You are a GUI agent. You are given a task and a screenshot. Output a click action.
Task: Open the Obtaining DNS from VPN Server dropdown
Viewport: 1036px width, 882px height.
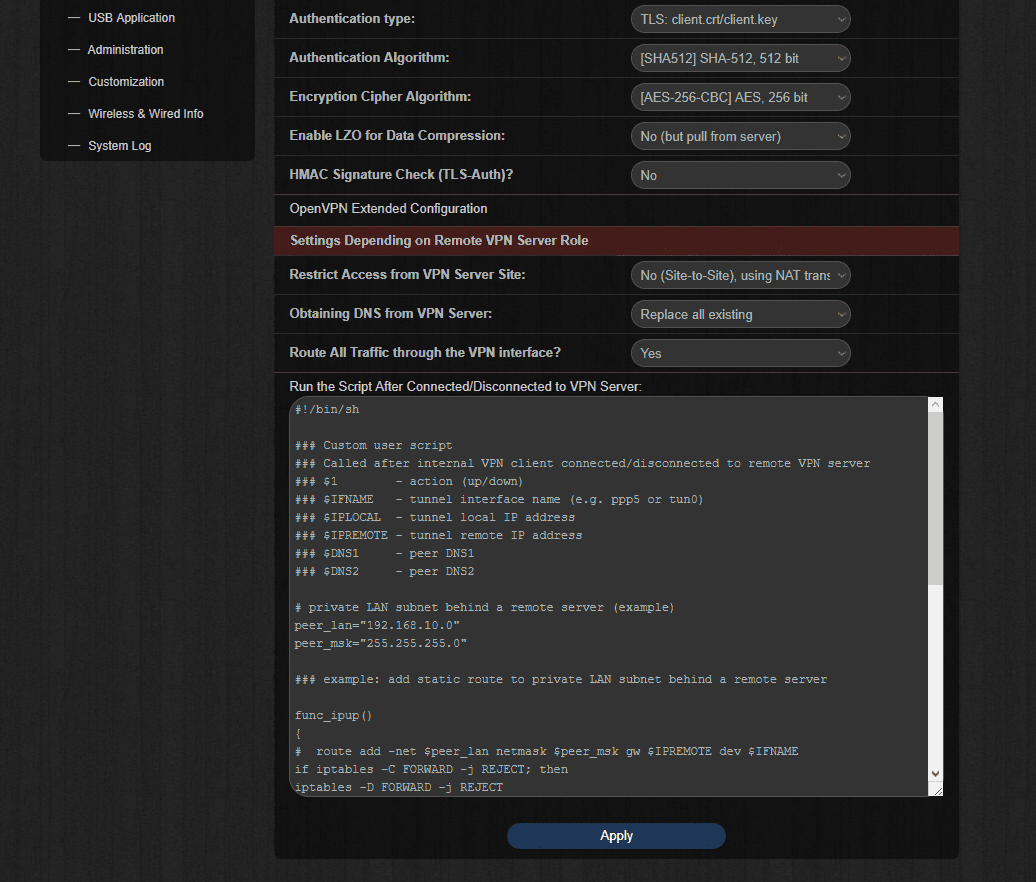(x=740, y=313)
